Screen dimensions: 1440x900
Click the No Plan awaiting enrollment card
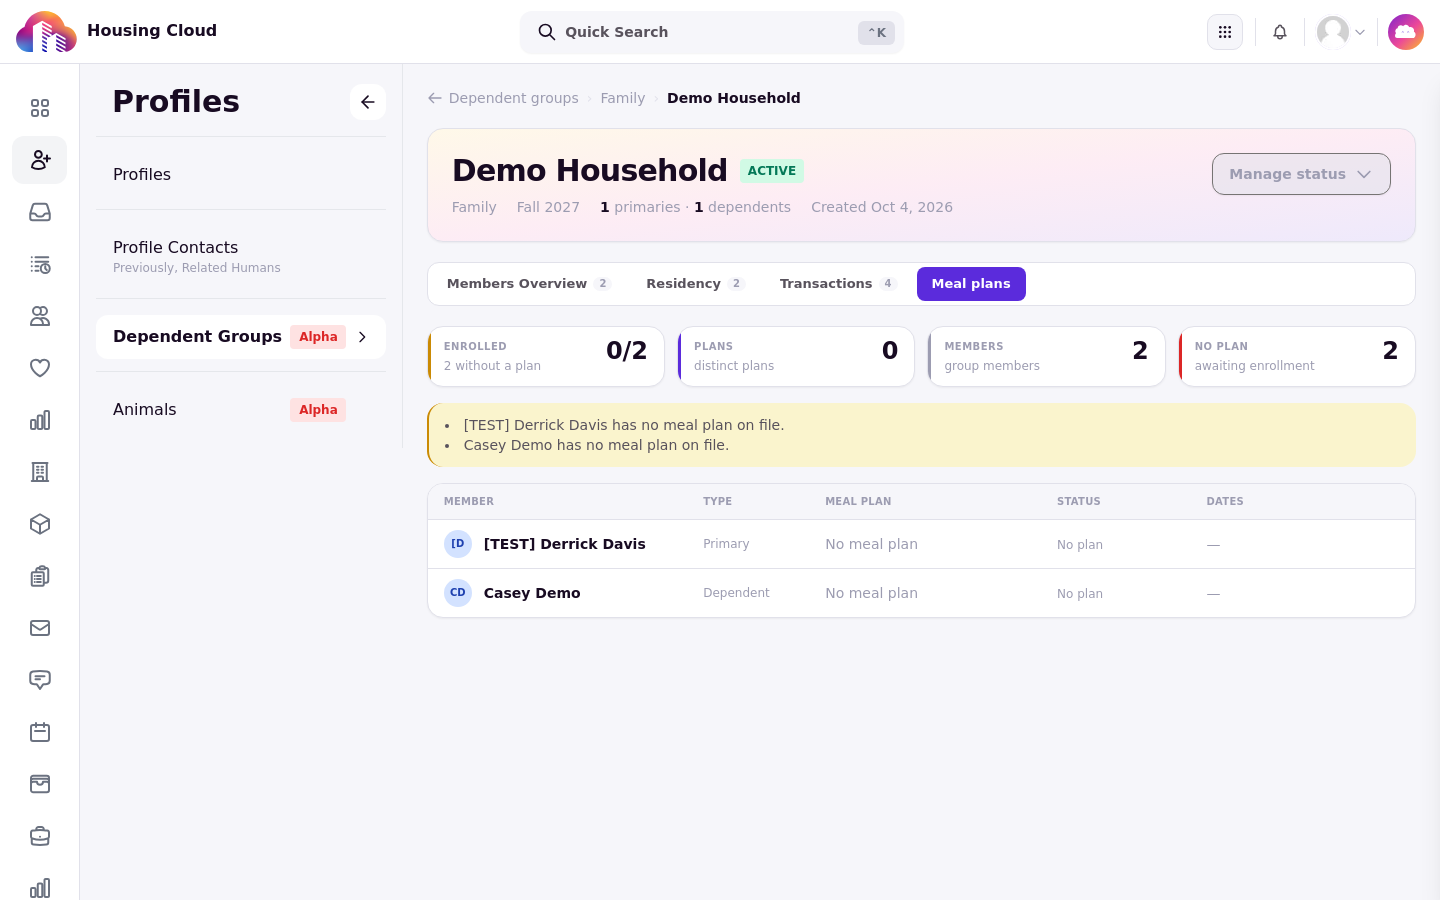tap(1297, 356)
